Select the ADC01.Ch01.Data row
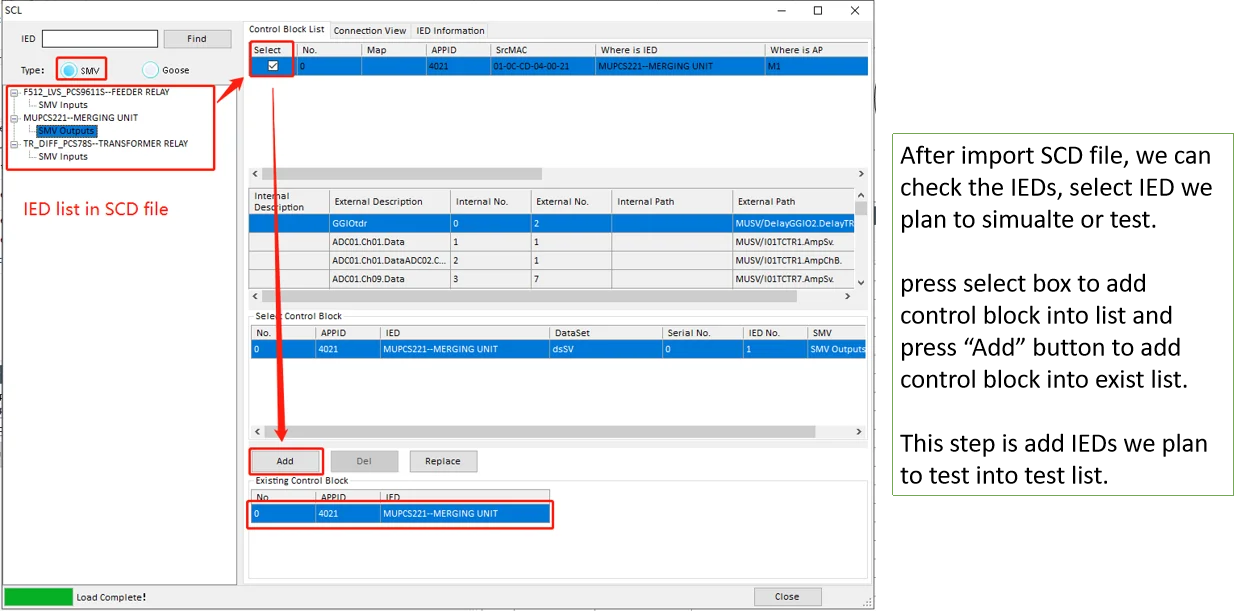This screenshot has height=612, width=1235. [552, 242]
